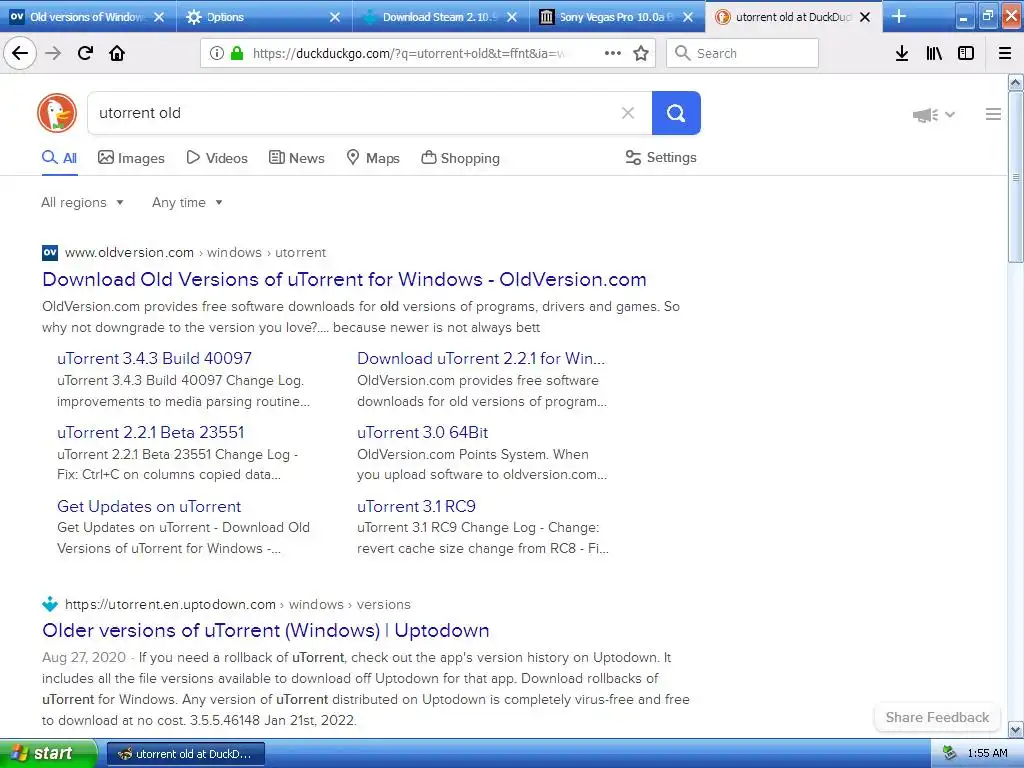The width and height of the screenshot is (1024, 768).
Task: Show Images results
Action: click(x=131, y=158)
